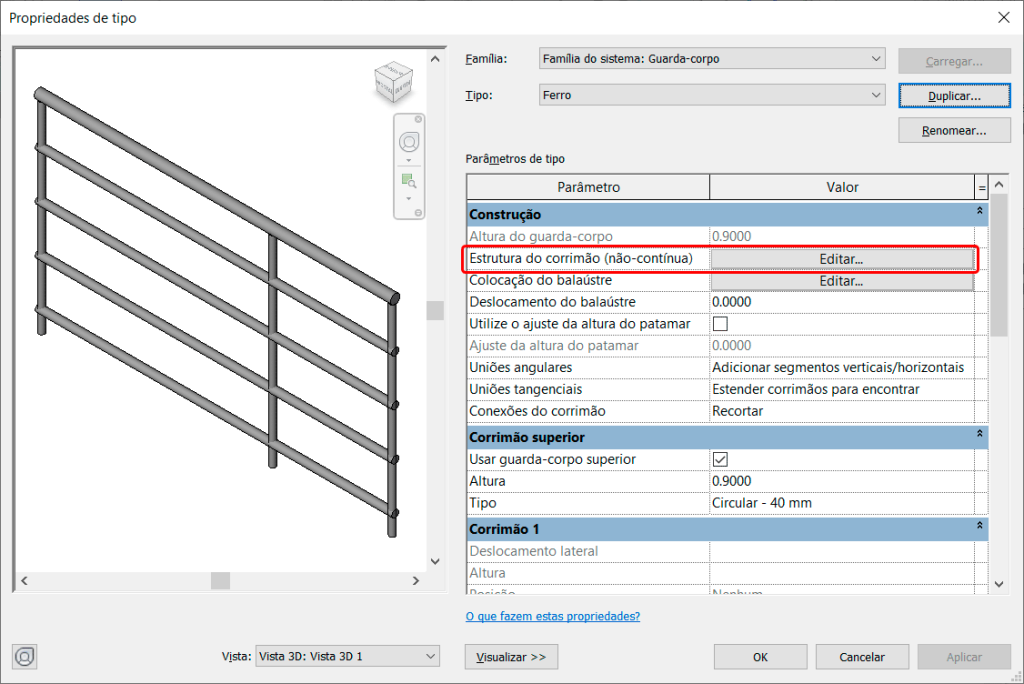
Task: Click the Deslocamento do balaústre value field
Action: pyautogui.click(x=840, y=302)
